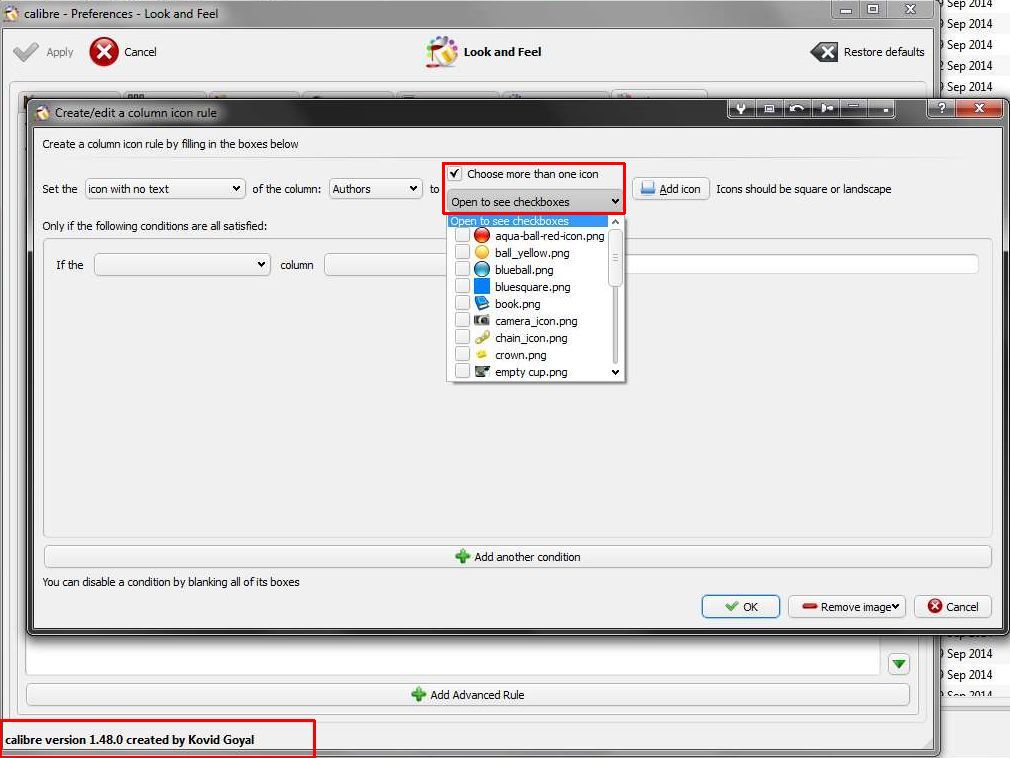Select highlighted 'Open to see checkboxes' list entry
This screenshot has width=1010, height=758.
point(528,221)
